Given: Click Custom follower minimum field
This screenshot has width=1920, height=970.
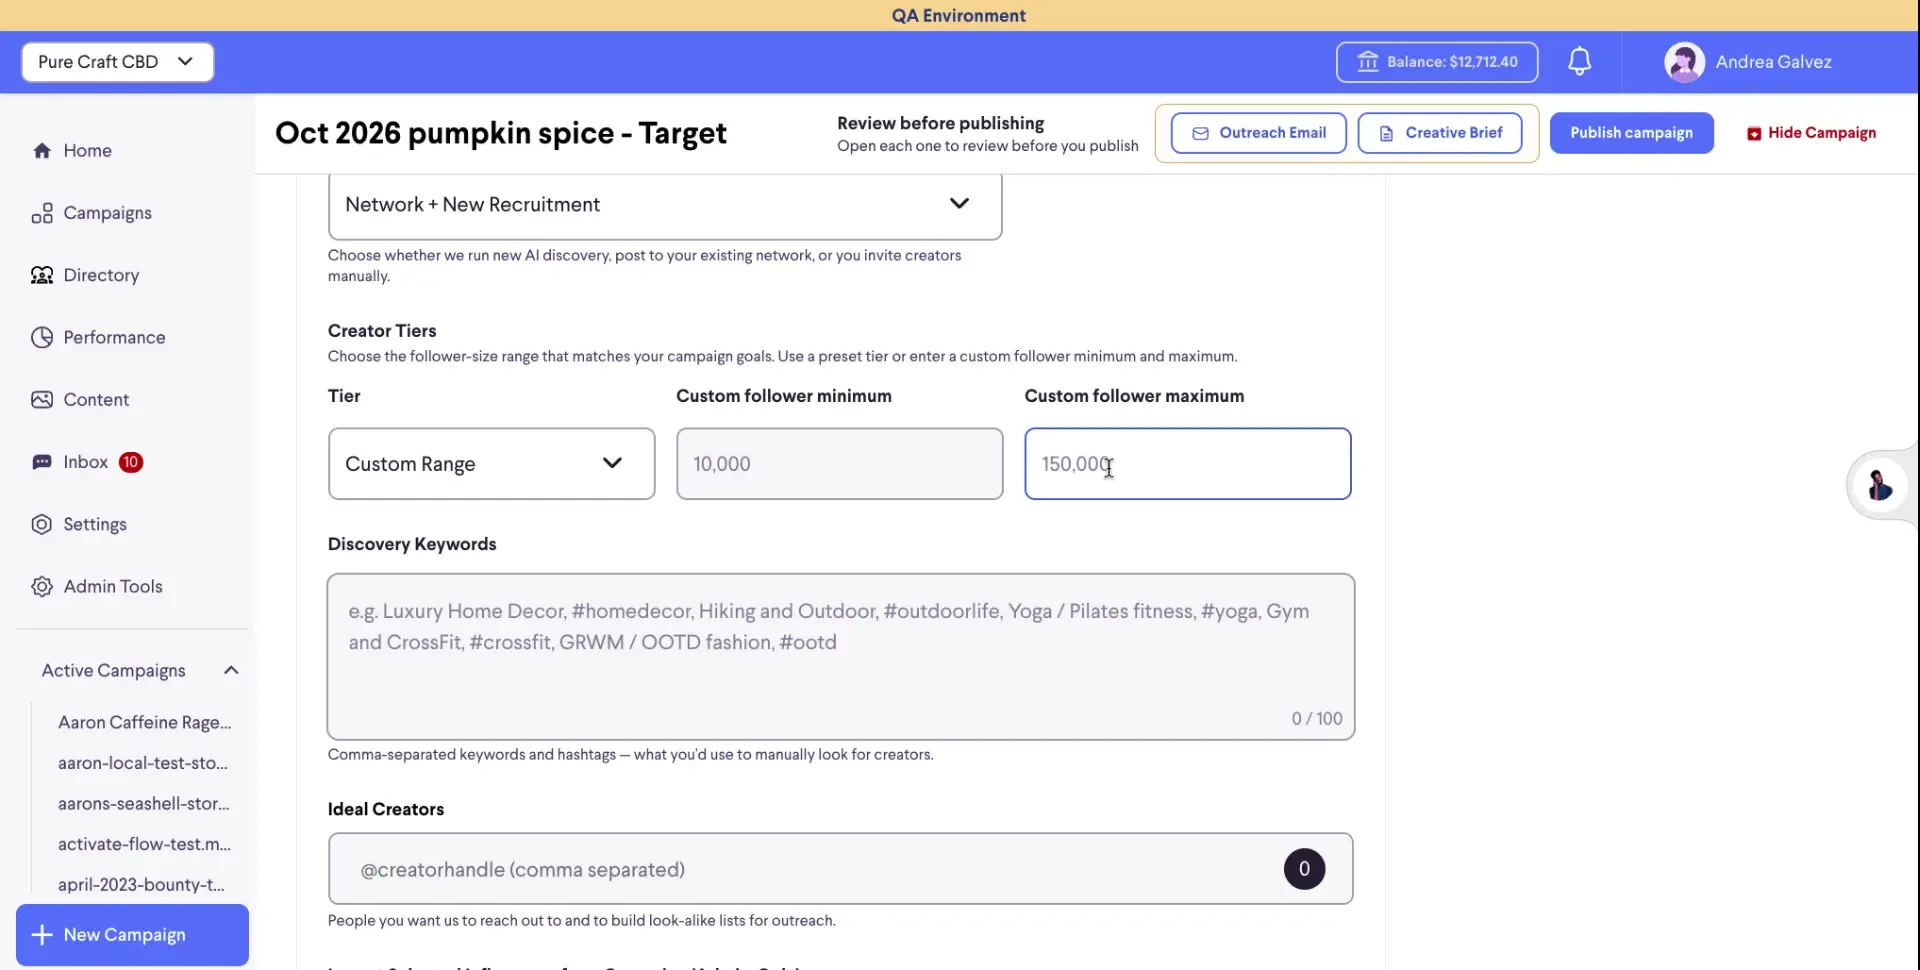Looking at the screenshot, I should 839,464.
